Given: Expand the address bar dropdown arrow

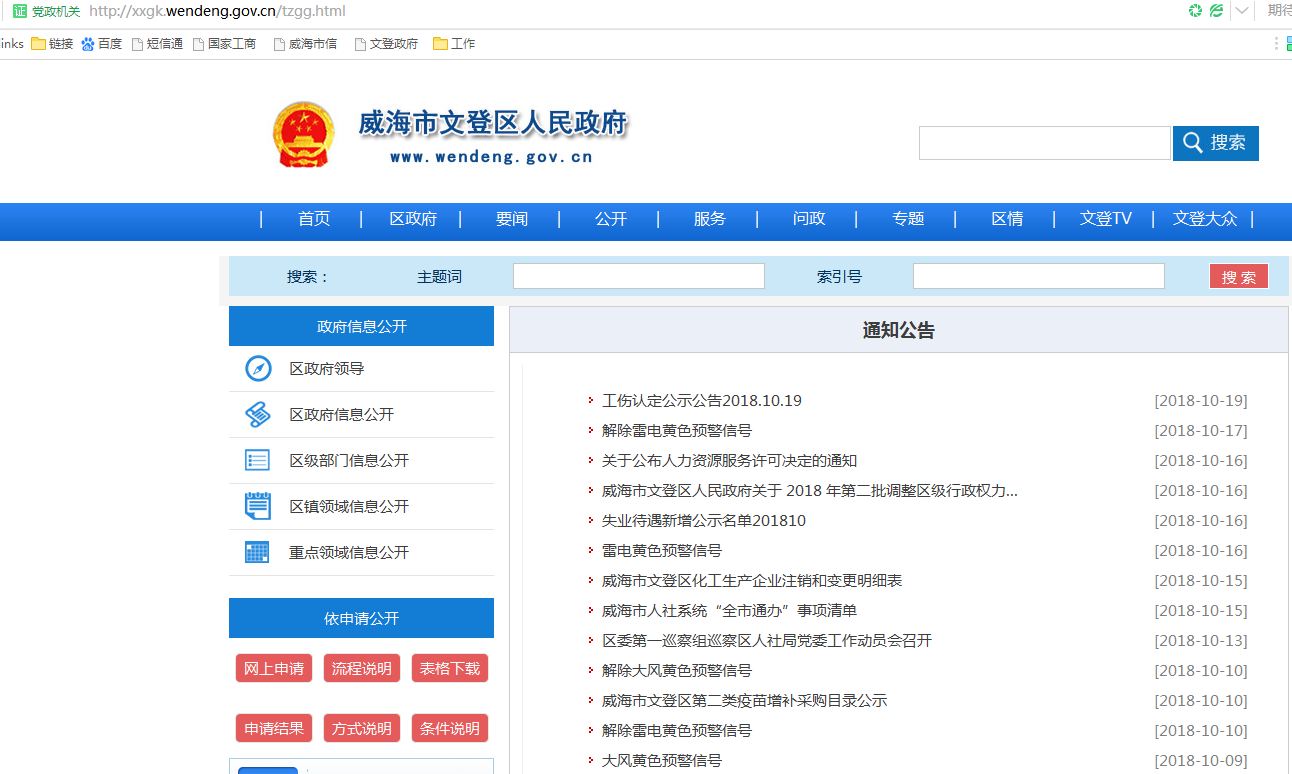Looking at the screenshot, I should click(1241, 11).
